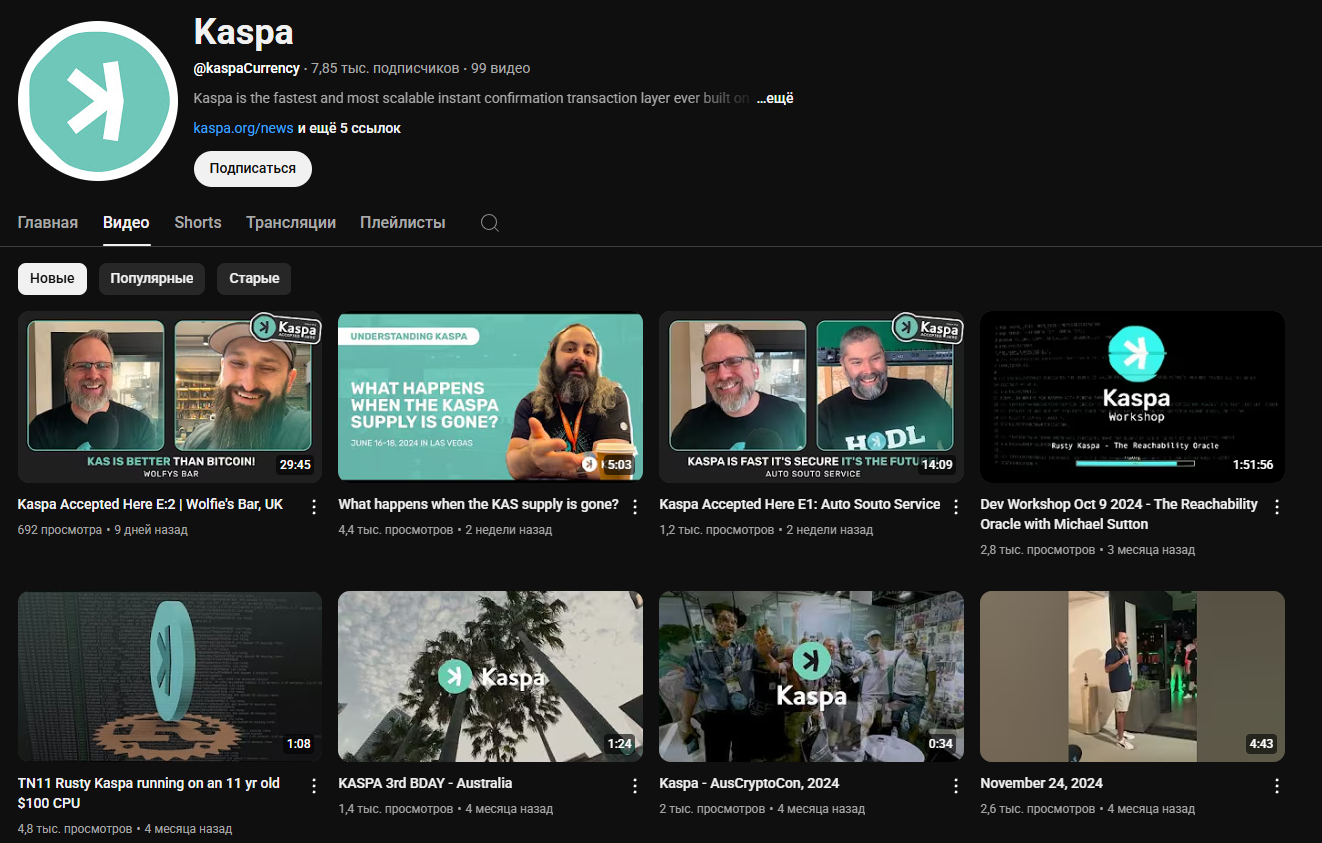Click '4,4 тыс. просмотров • 2 недели назад' metadata

446,530
